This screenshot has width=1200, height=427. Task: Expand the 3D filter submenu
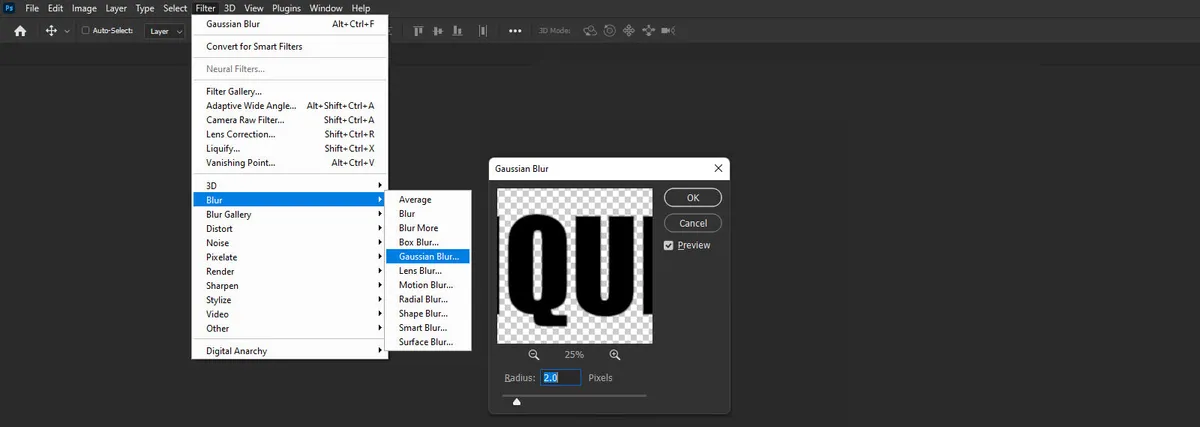[x=290, y=185]
